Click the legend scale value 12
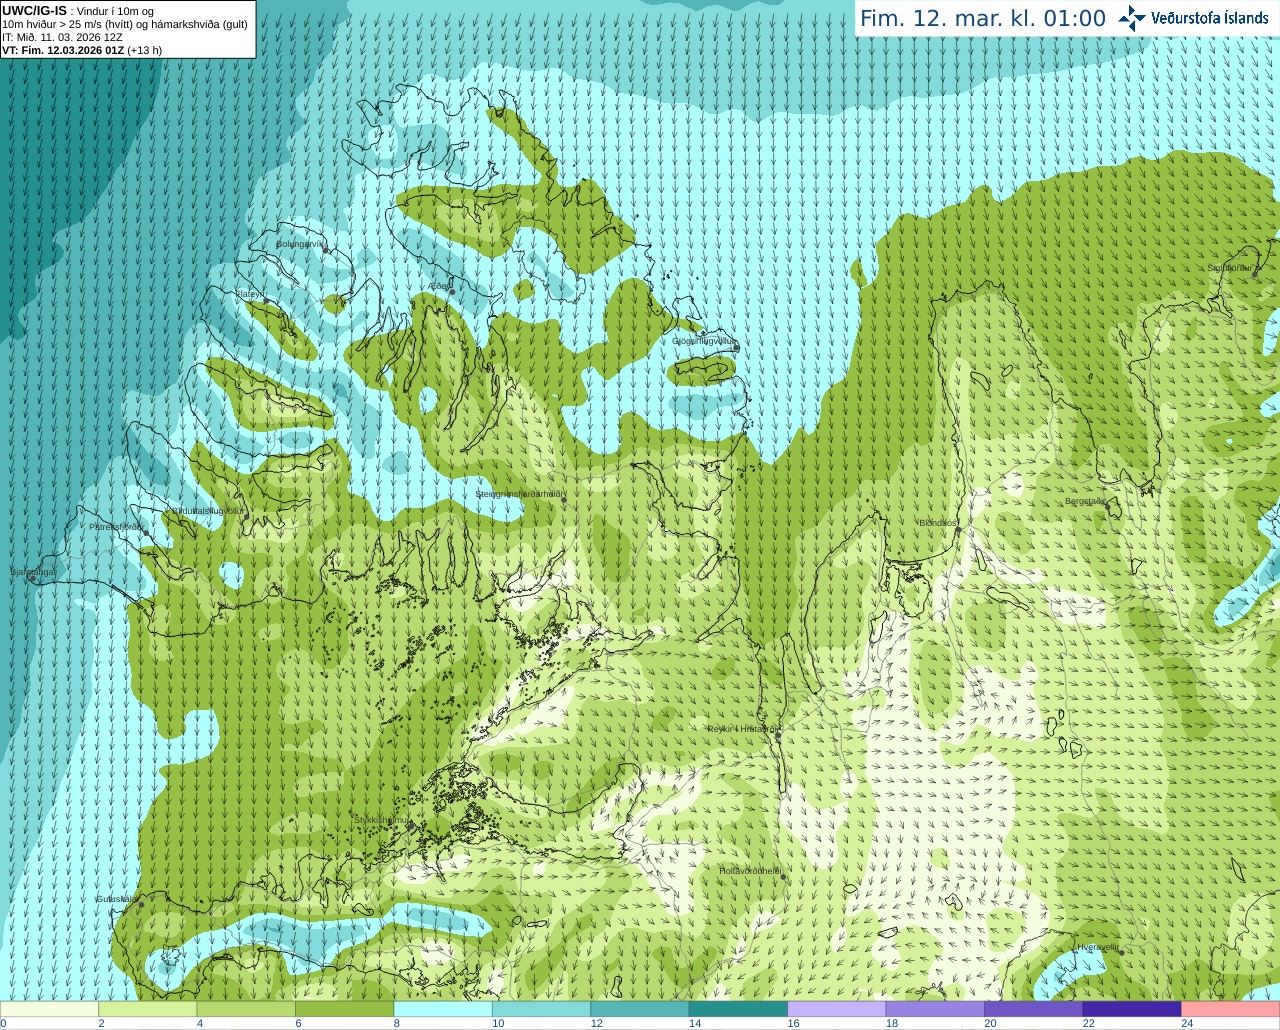The height and width of the screenshot is (1030, 1280). tap(596, 1023)
